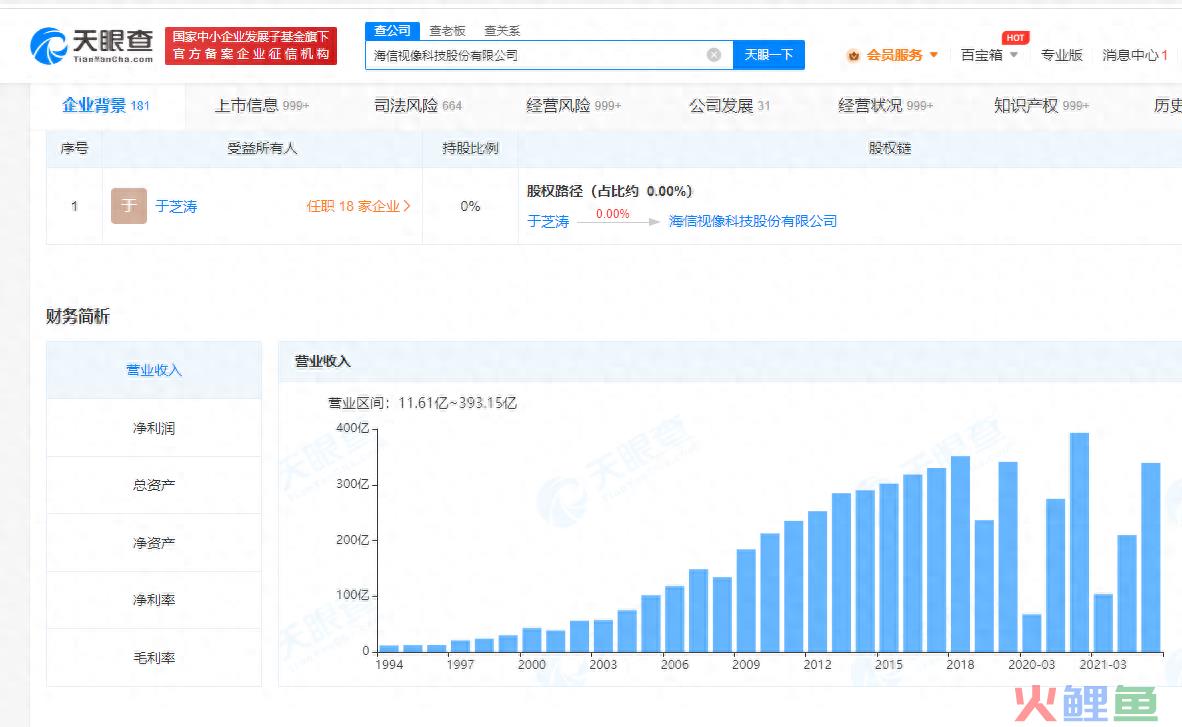Click 于芝涛 in the equity path

tap(548, 221)
